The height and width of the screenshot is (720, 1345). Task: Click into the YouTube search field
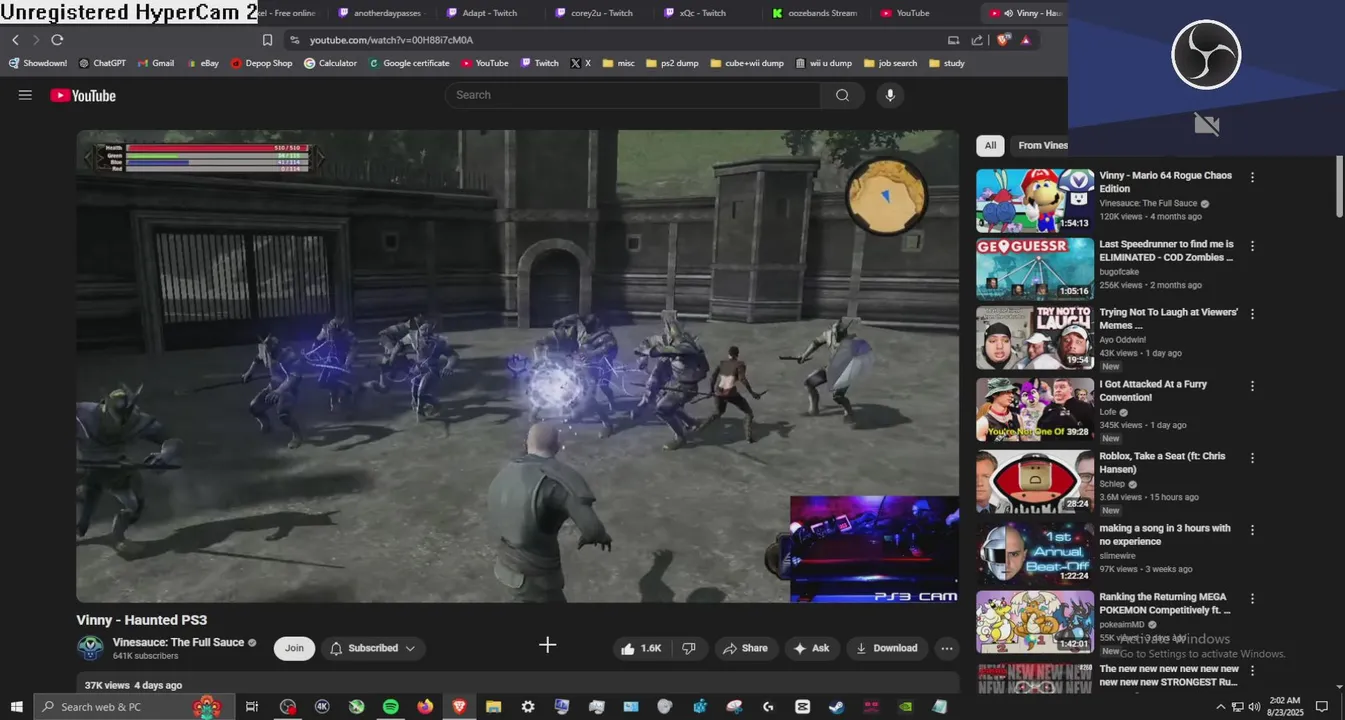633,95
